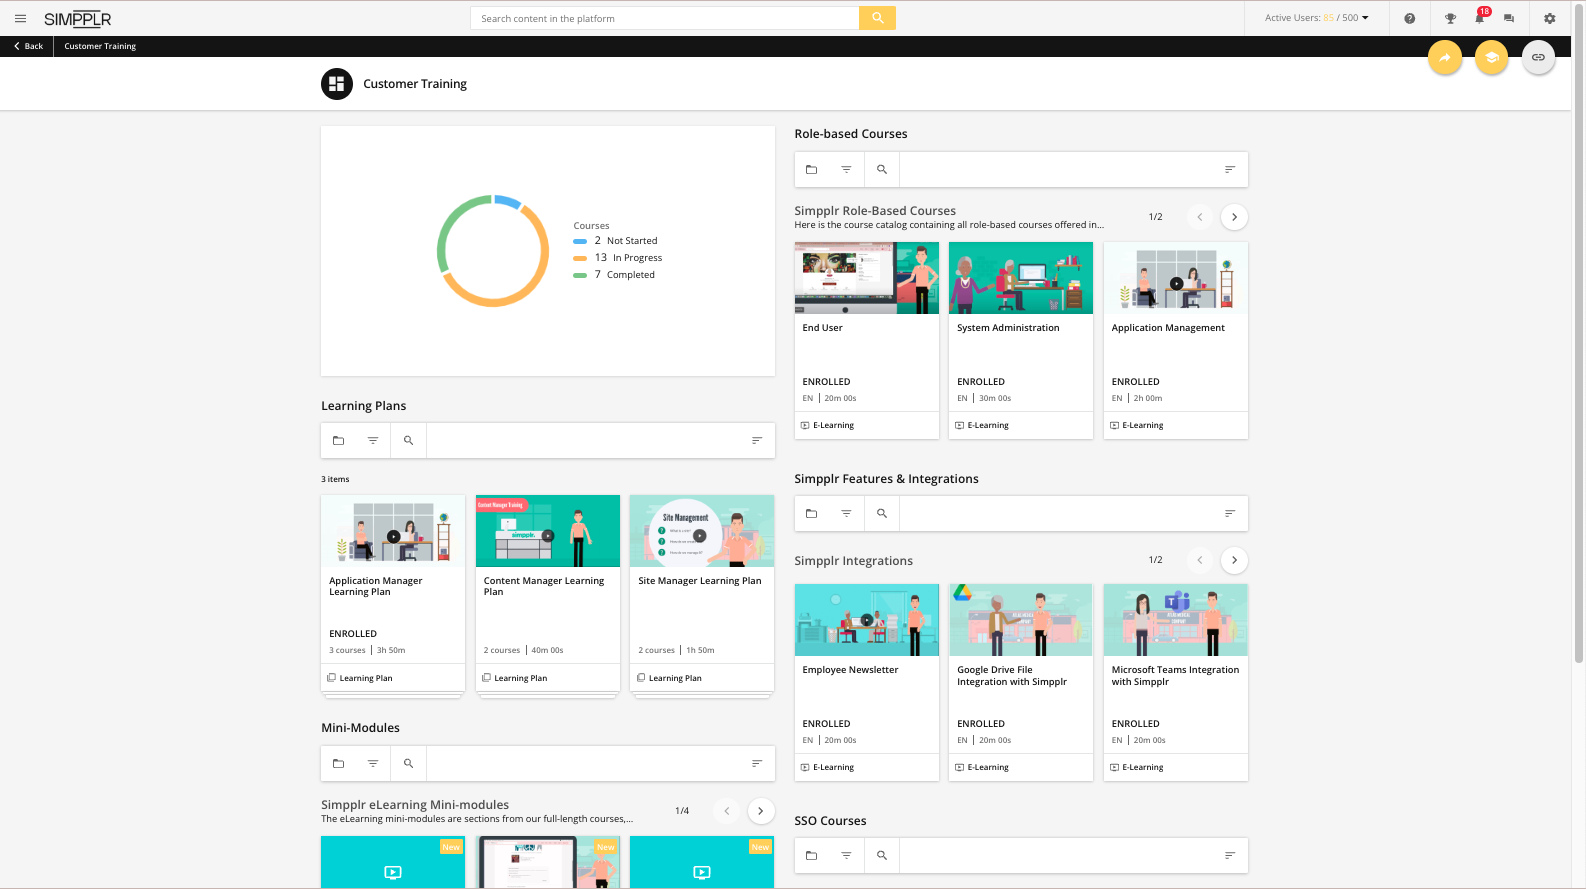Image resolution: width=1586 pixels, height=889 pixels.
Task: Click the orange search button
Action: click(x=877, y=18)
